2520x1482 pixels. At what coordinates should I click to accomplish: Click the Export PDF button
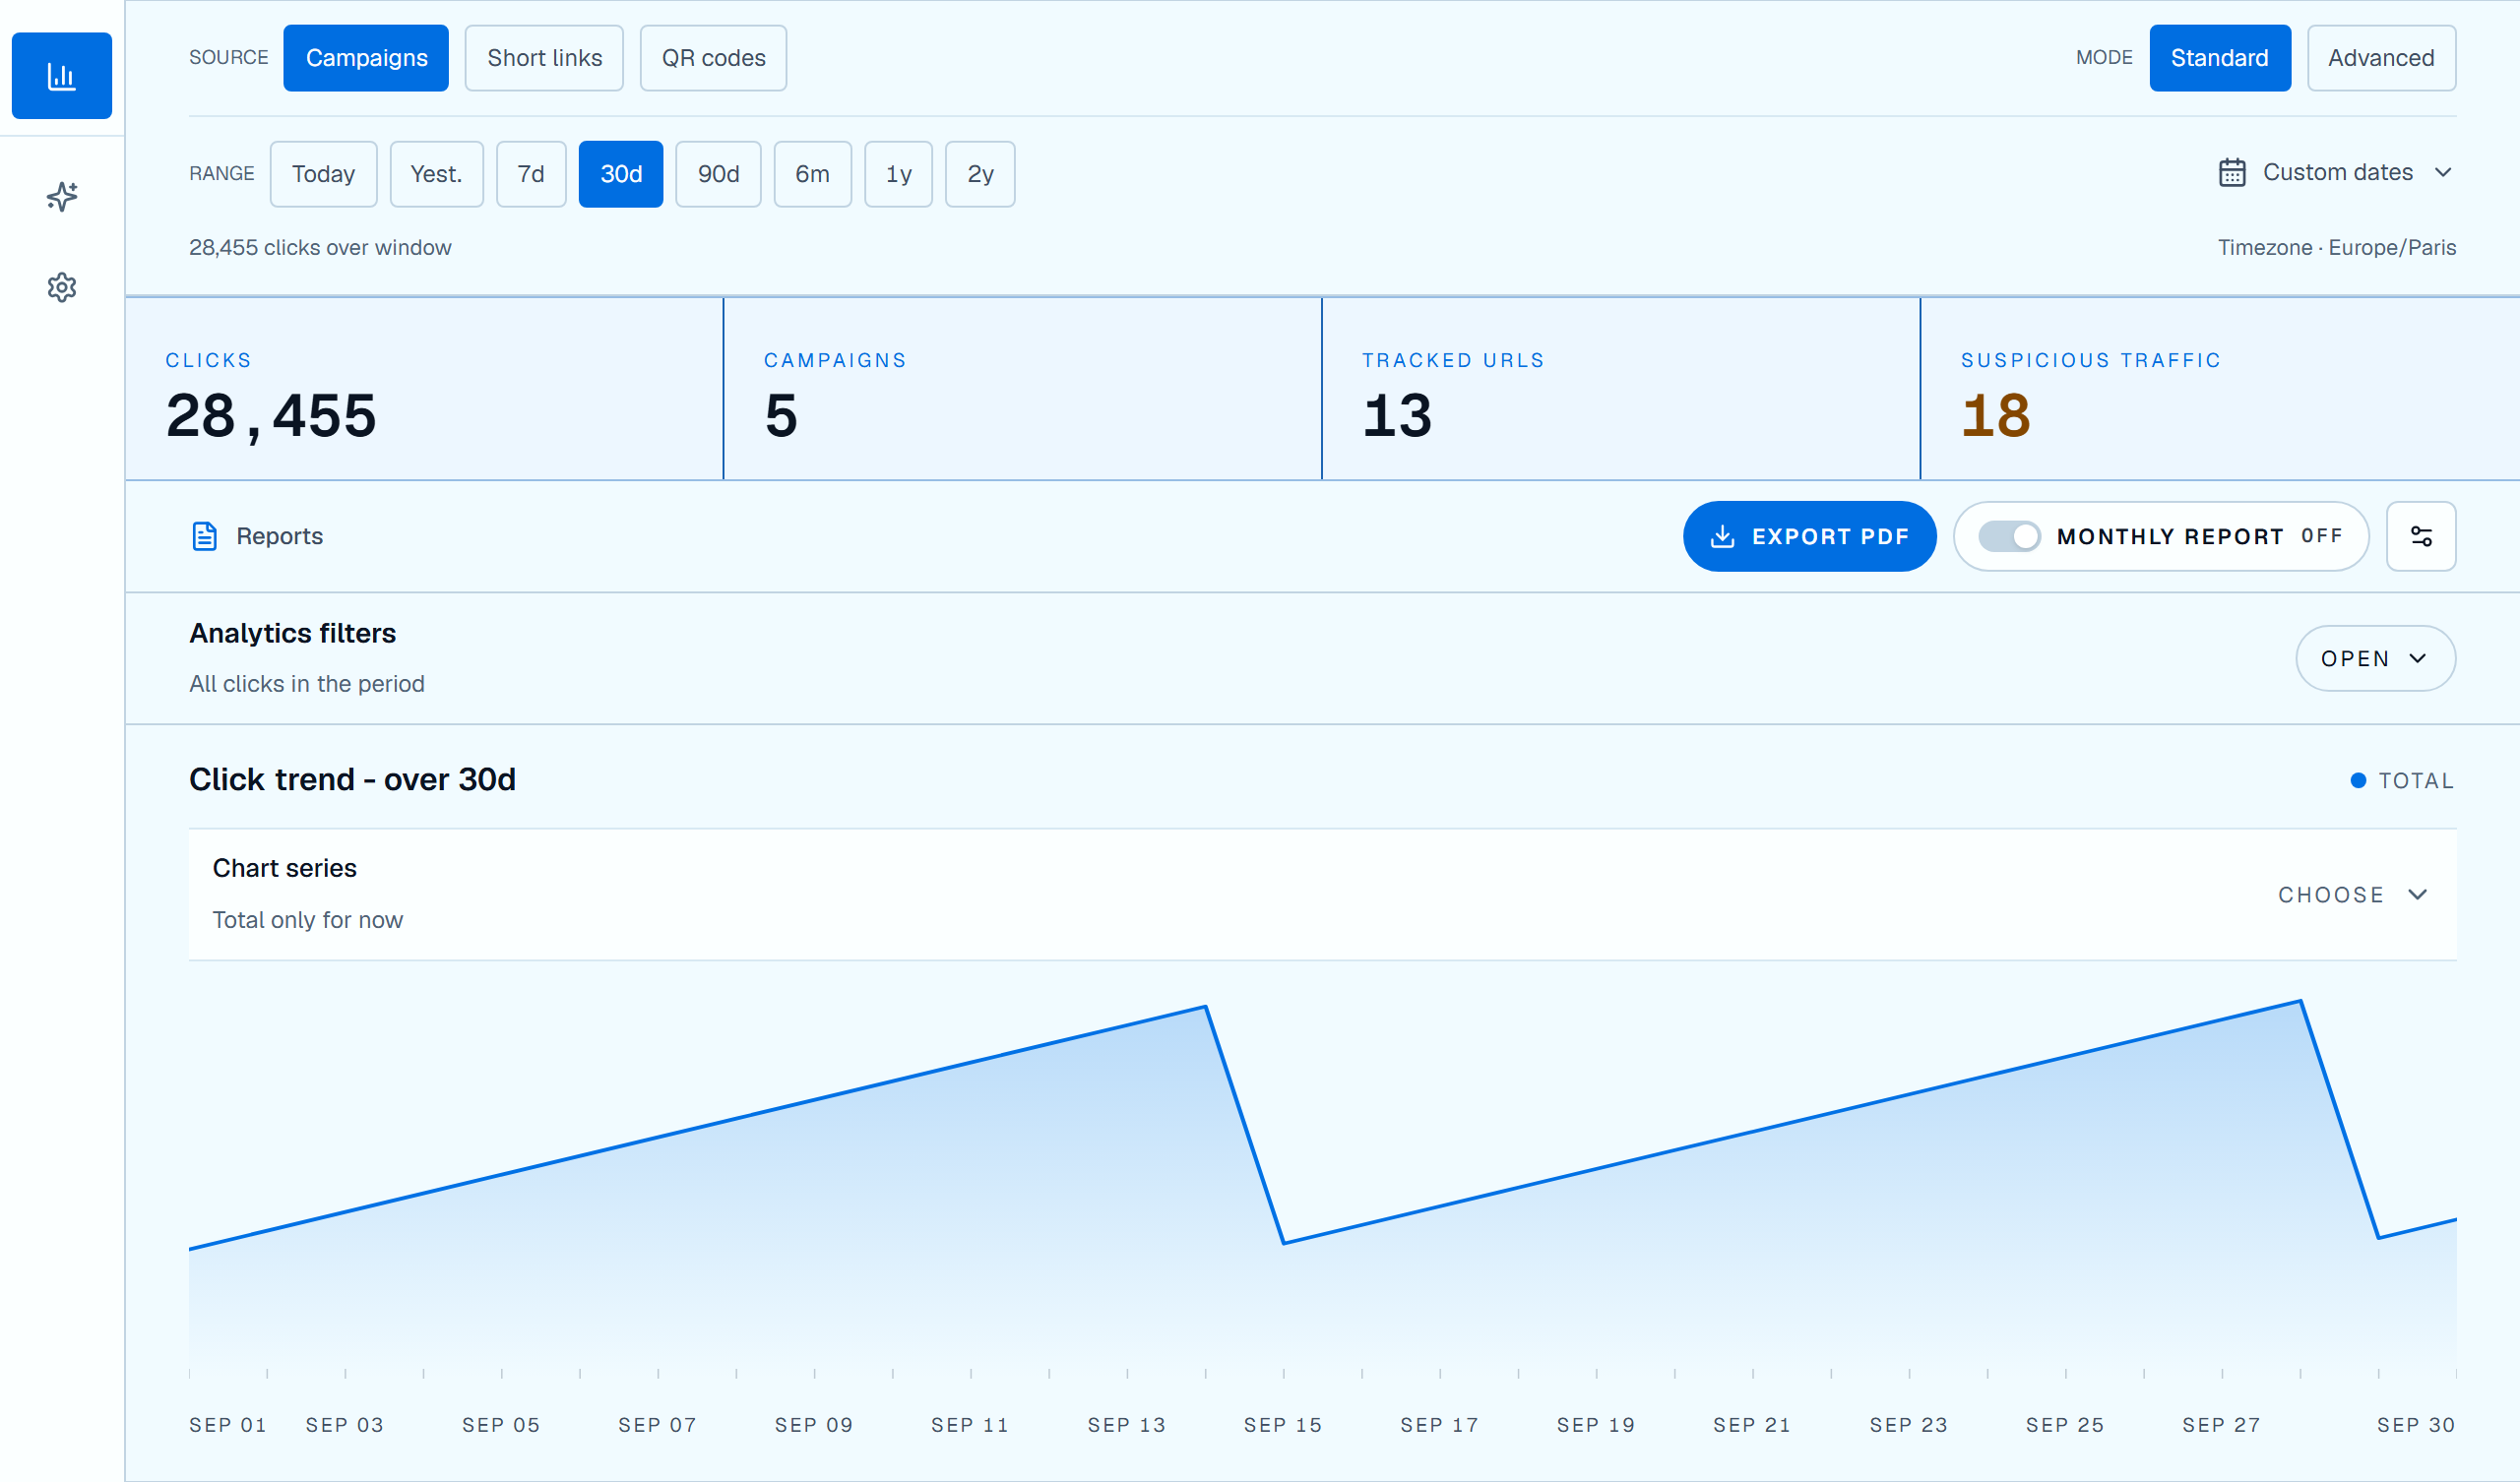coord(1809,536)
